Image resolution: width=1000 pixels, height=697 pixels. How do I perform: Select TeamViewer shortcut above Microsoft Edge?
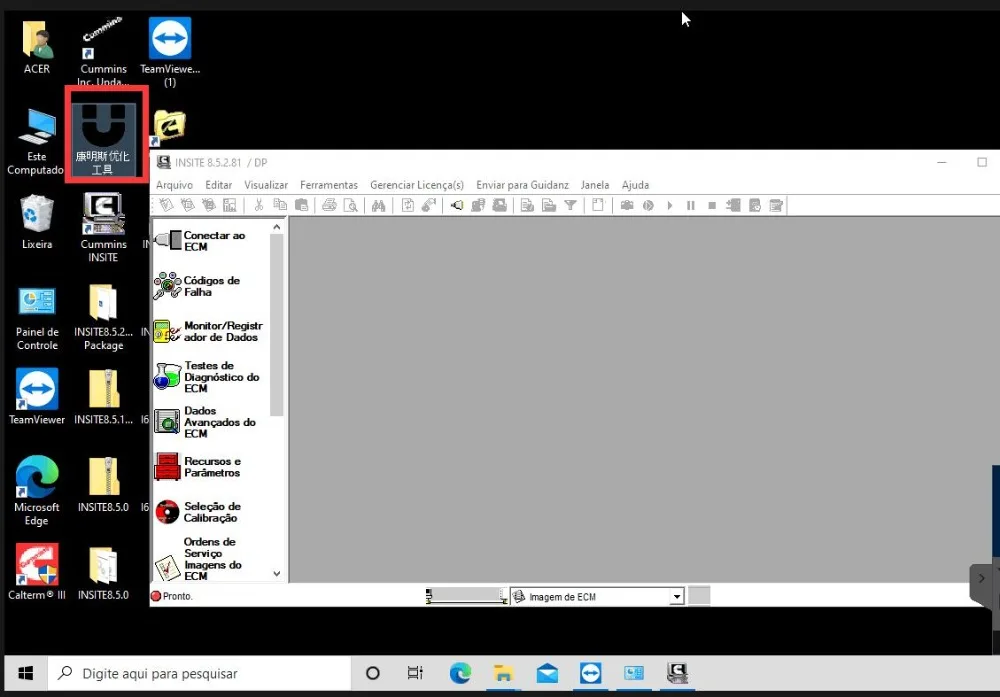tap(37, 396)
